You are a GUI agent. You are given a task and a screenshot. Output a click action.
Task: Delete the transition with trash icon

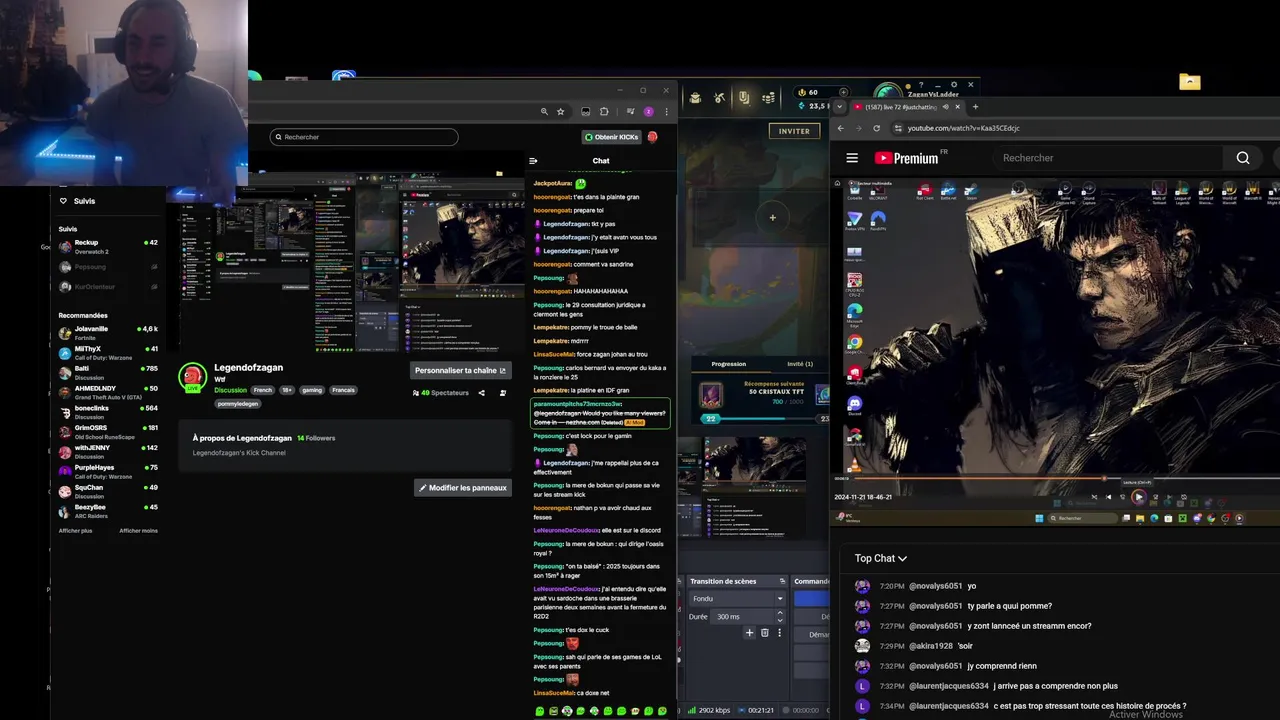click(x=765, y=632)
